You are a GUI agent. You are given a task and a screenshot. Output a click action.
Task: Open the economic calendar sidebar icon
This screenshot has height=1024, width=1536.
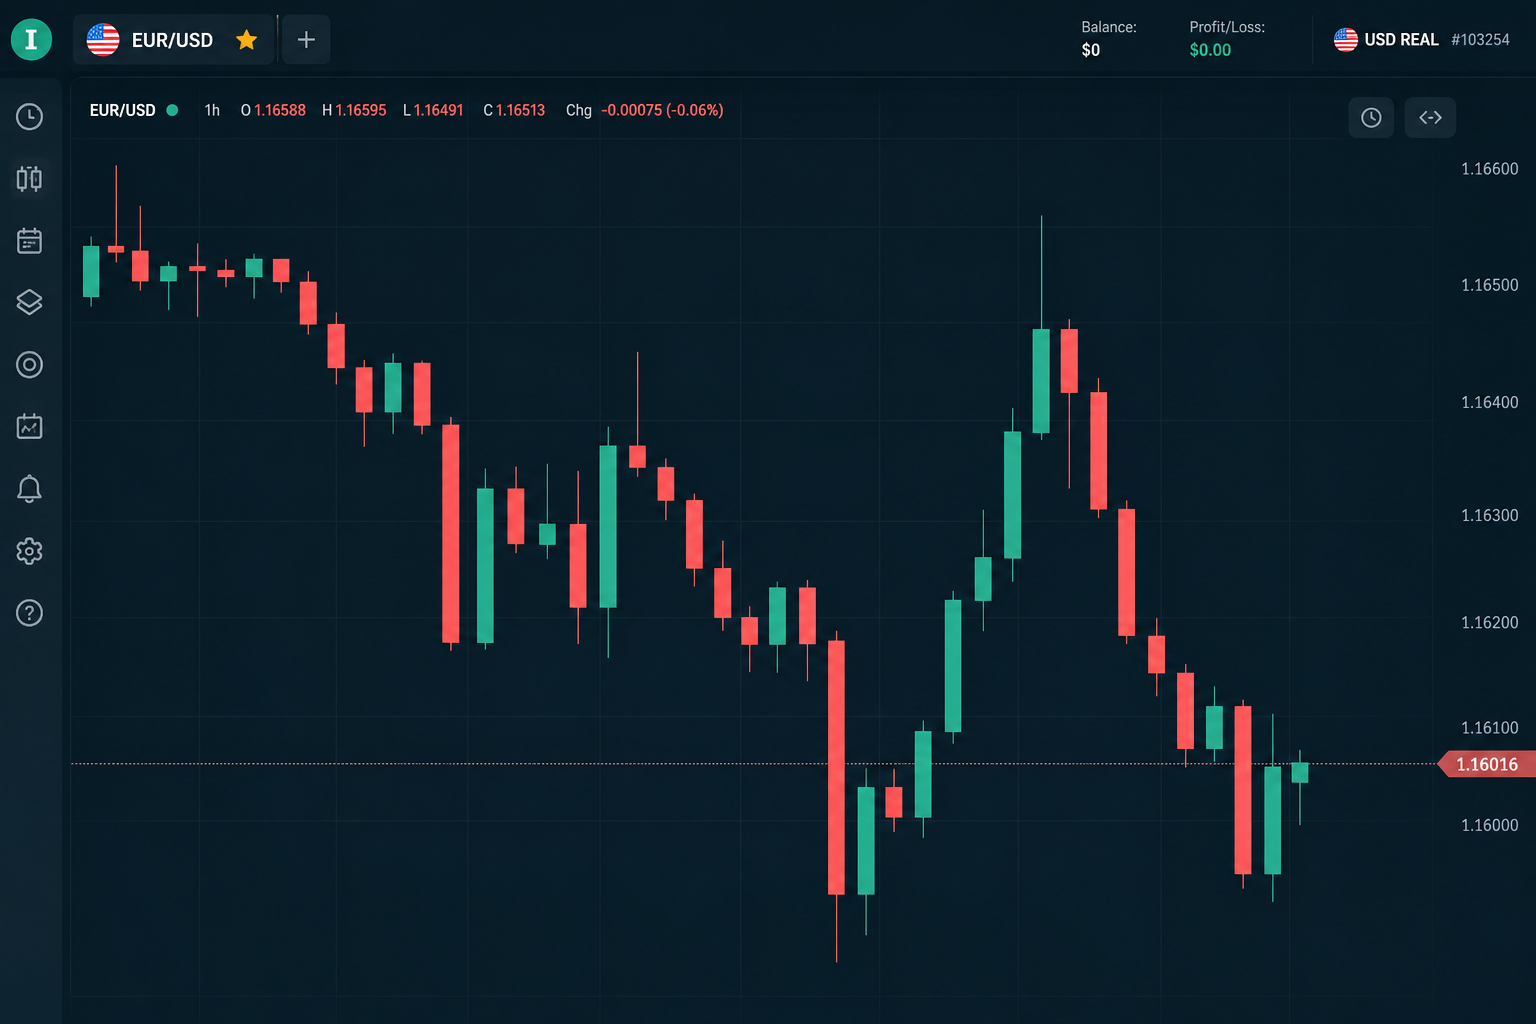point(29,241)
